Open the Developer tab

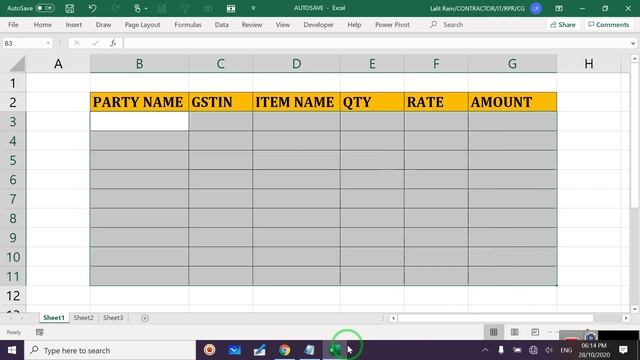tap(318, 25)
